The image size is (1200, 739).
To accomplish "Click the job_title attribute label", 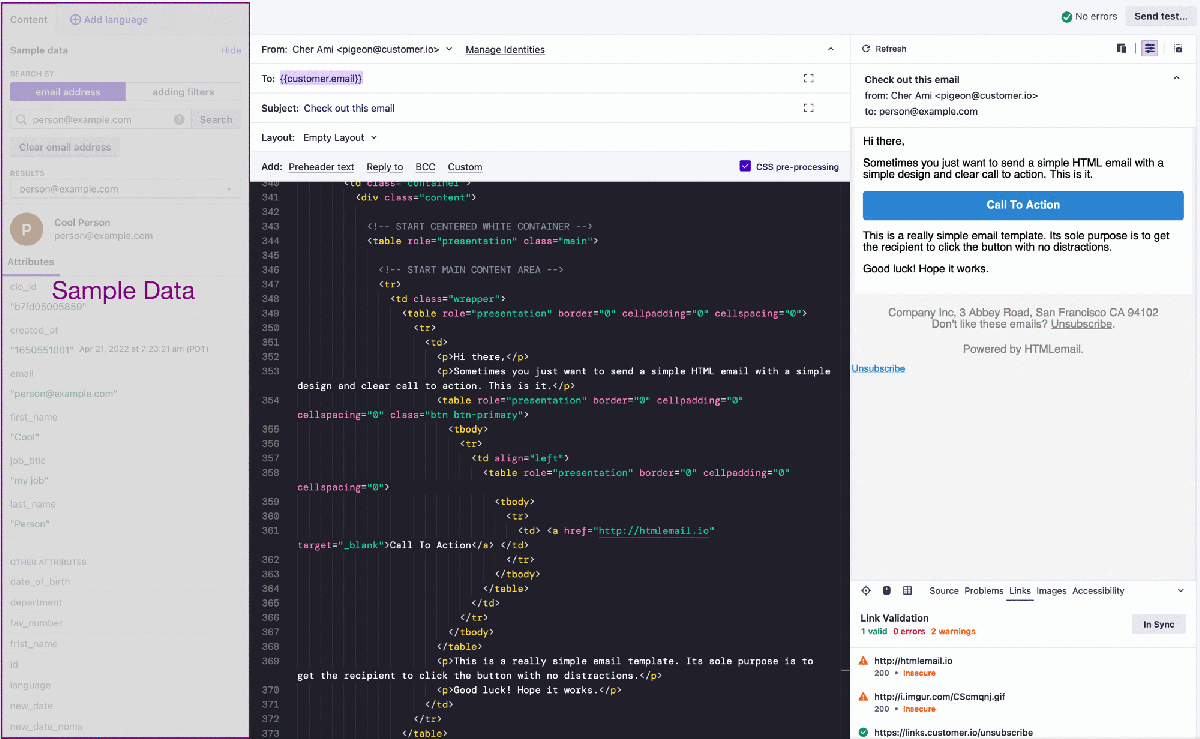I will [x=28, y=461].
